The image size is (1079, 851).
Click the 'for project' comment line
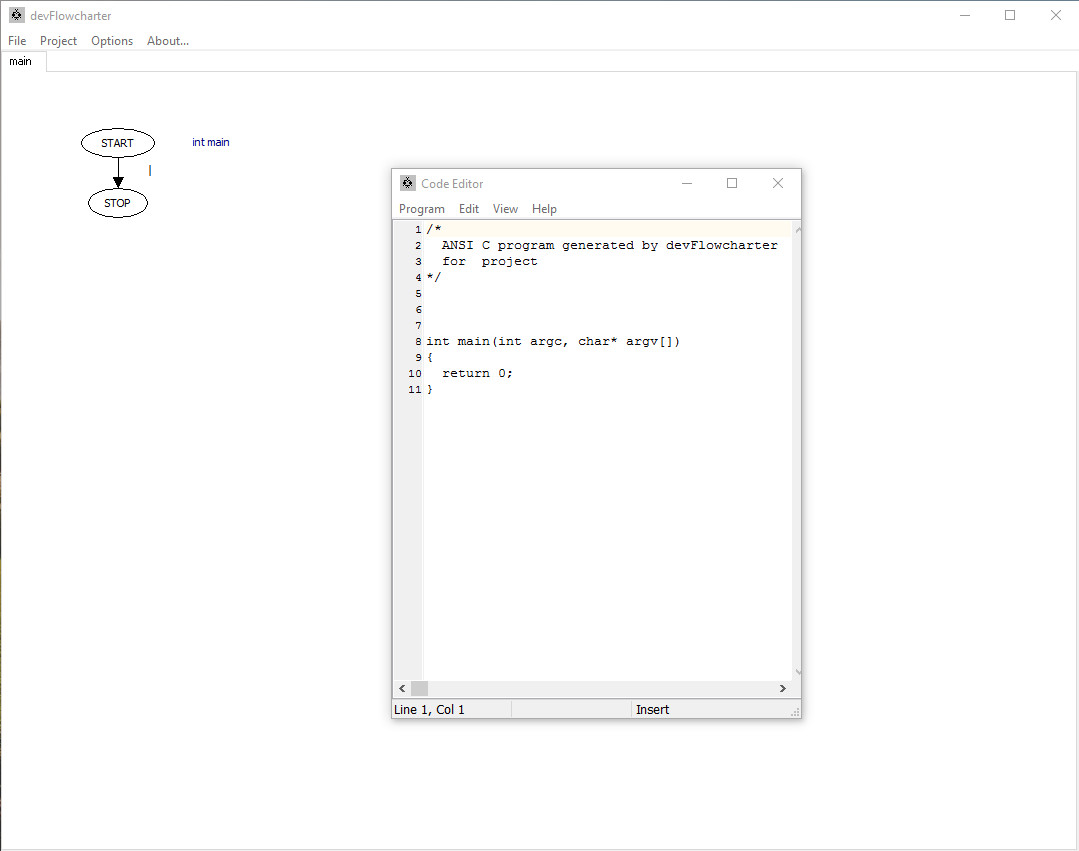489,261
